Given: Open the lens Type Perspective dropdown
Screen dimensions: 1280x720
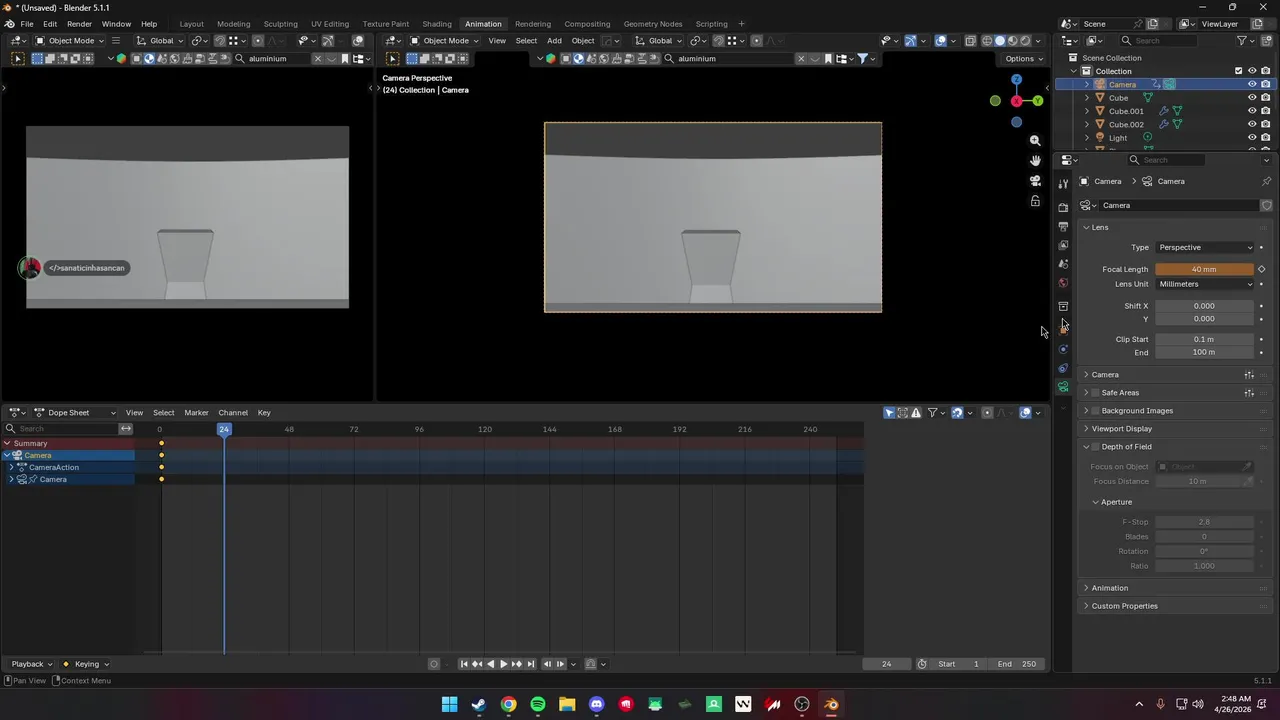Looking at the screenshot, I should click(1204, 247).
